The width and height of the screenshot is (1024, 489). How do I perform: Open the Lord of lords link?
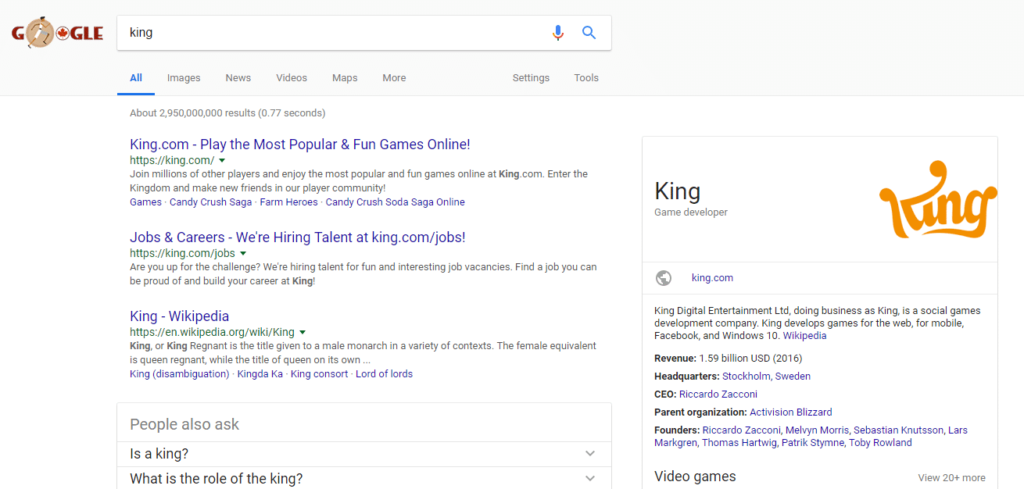[384, 374]
